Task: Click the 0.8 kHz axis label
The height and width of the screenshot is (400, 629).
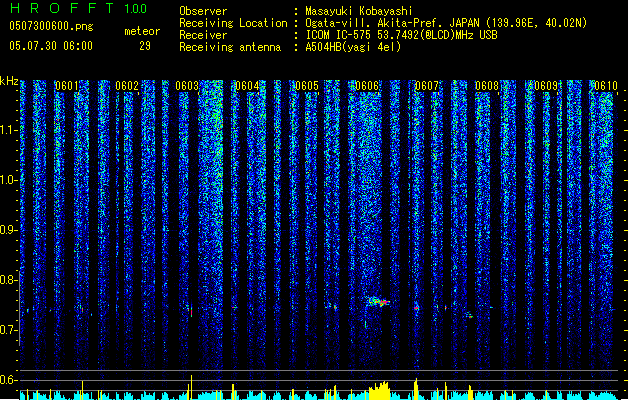Action: [8, 280]
